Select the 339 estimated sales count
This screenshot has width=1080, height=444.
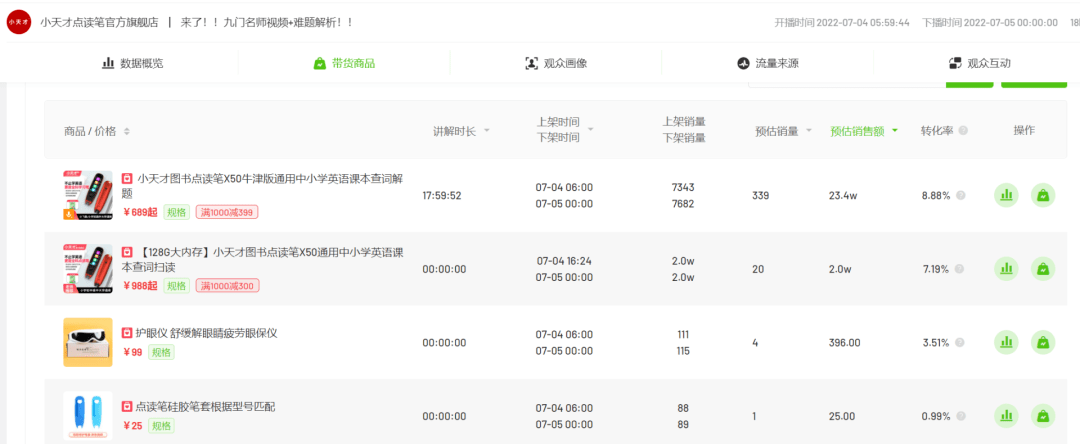click(x=760, y=195)
